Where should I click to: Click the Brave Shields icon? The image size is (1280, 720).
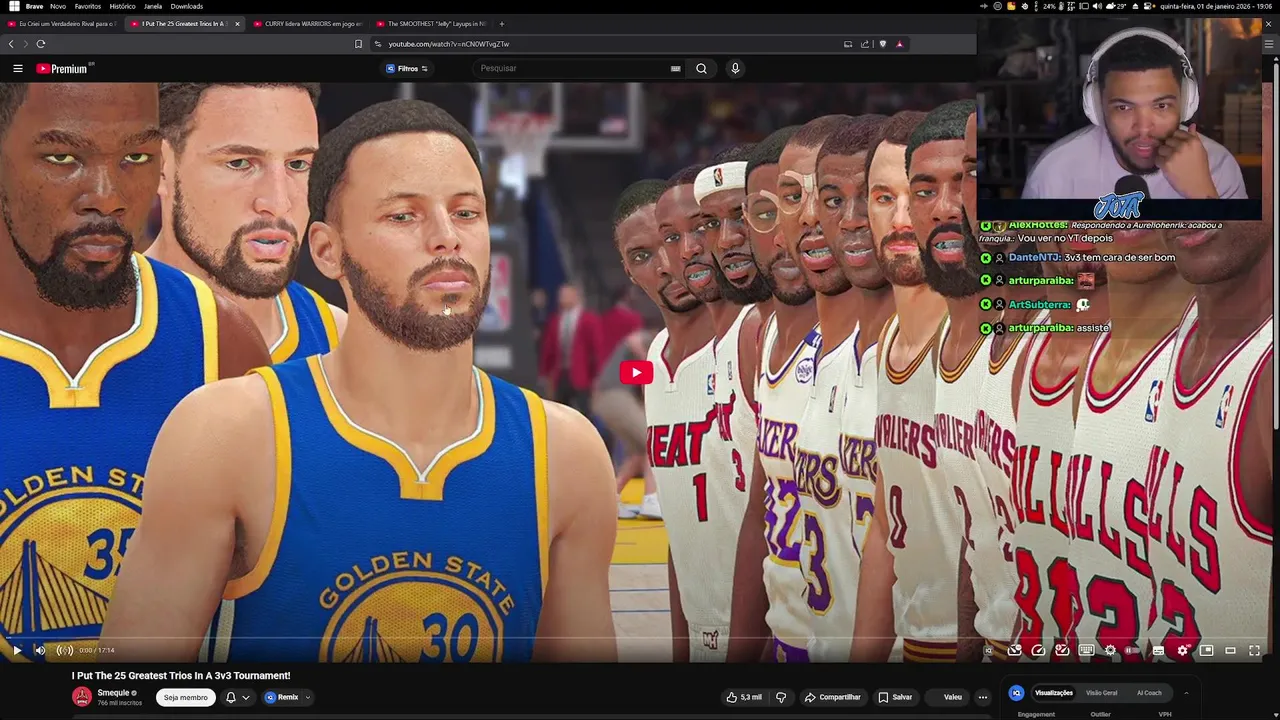[x=882, y=44]
